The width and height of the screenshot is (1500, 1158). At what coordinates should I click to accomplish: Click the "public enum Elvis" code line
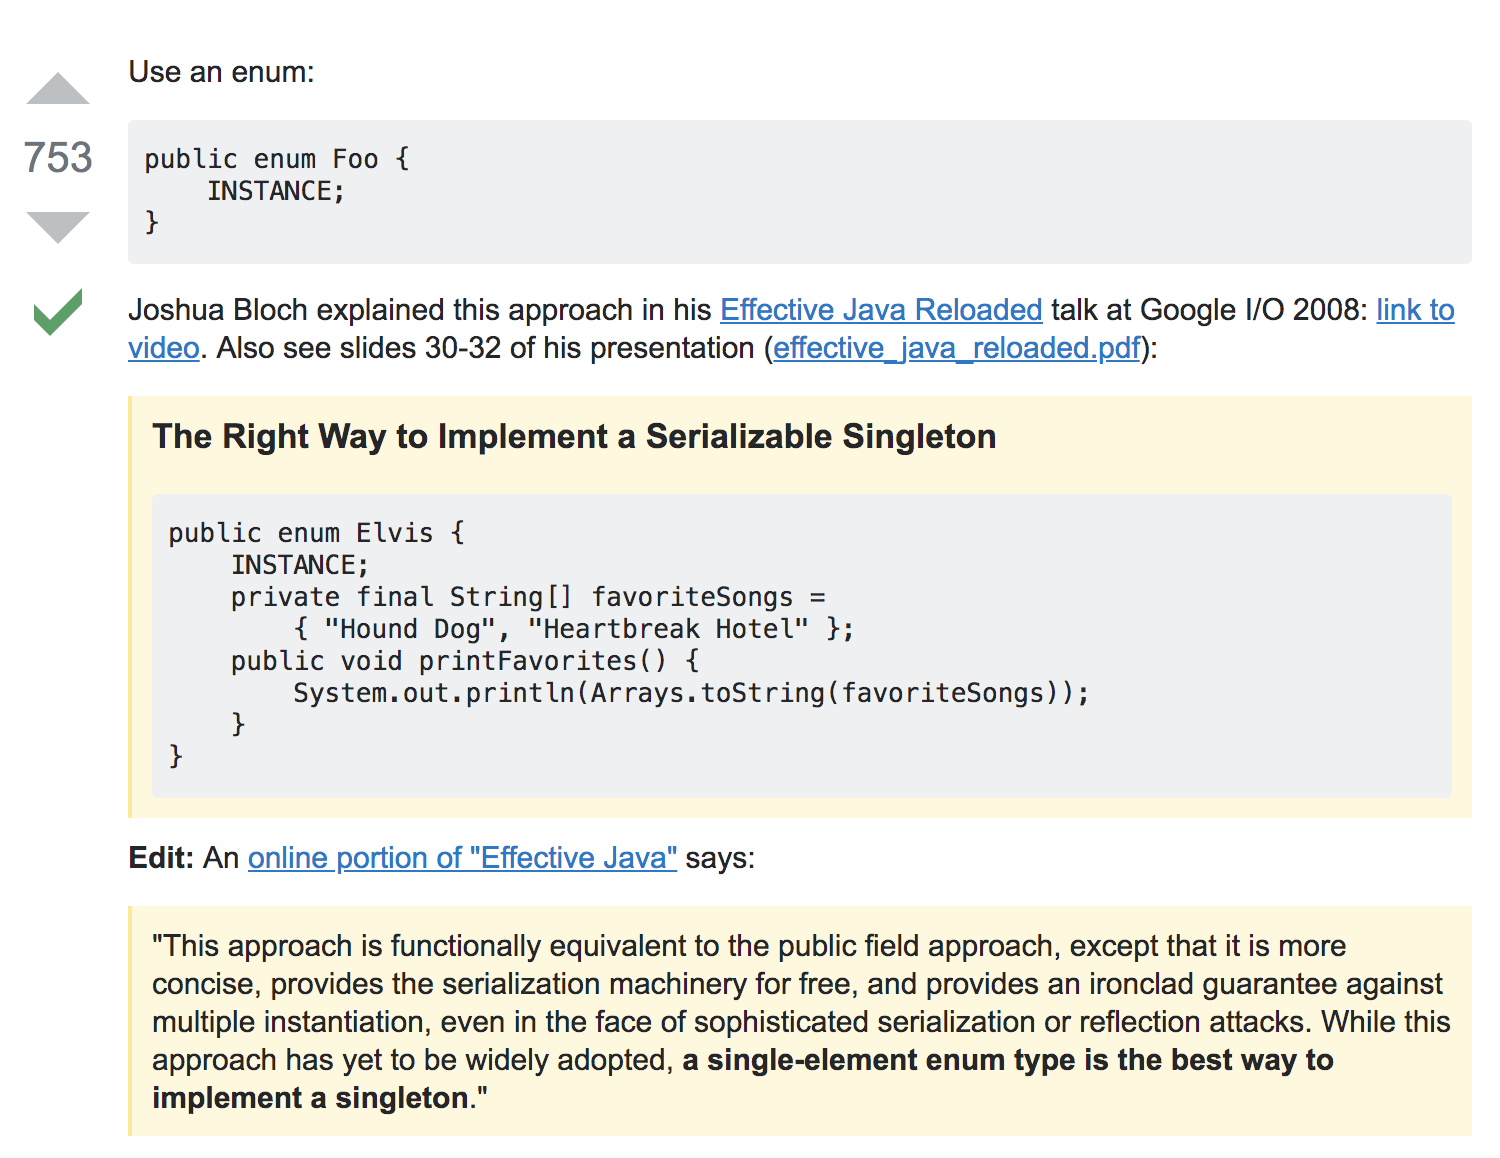click(x=316, y=533)
